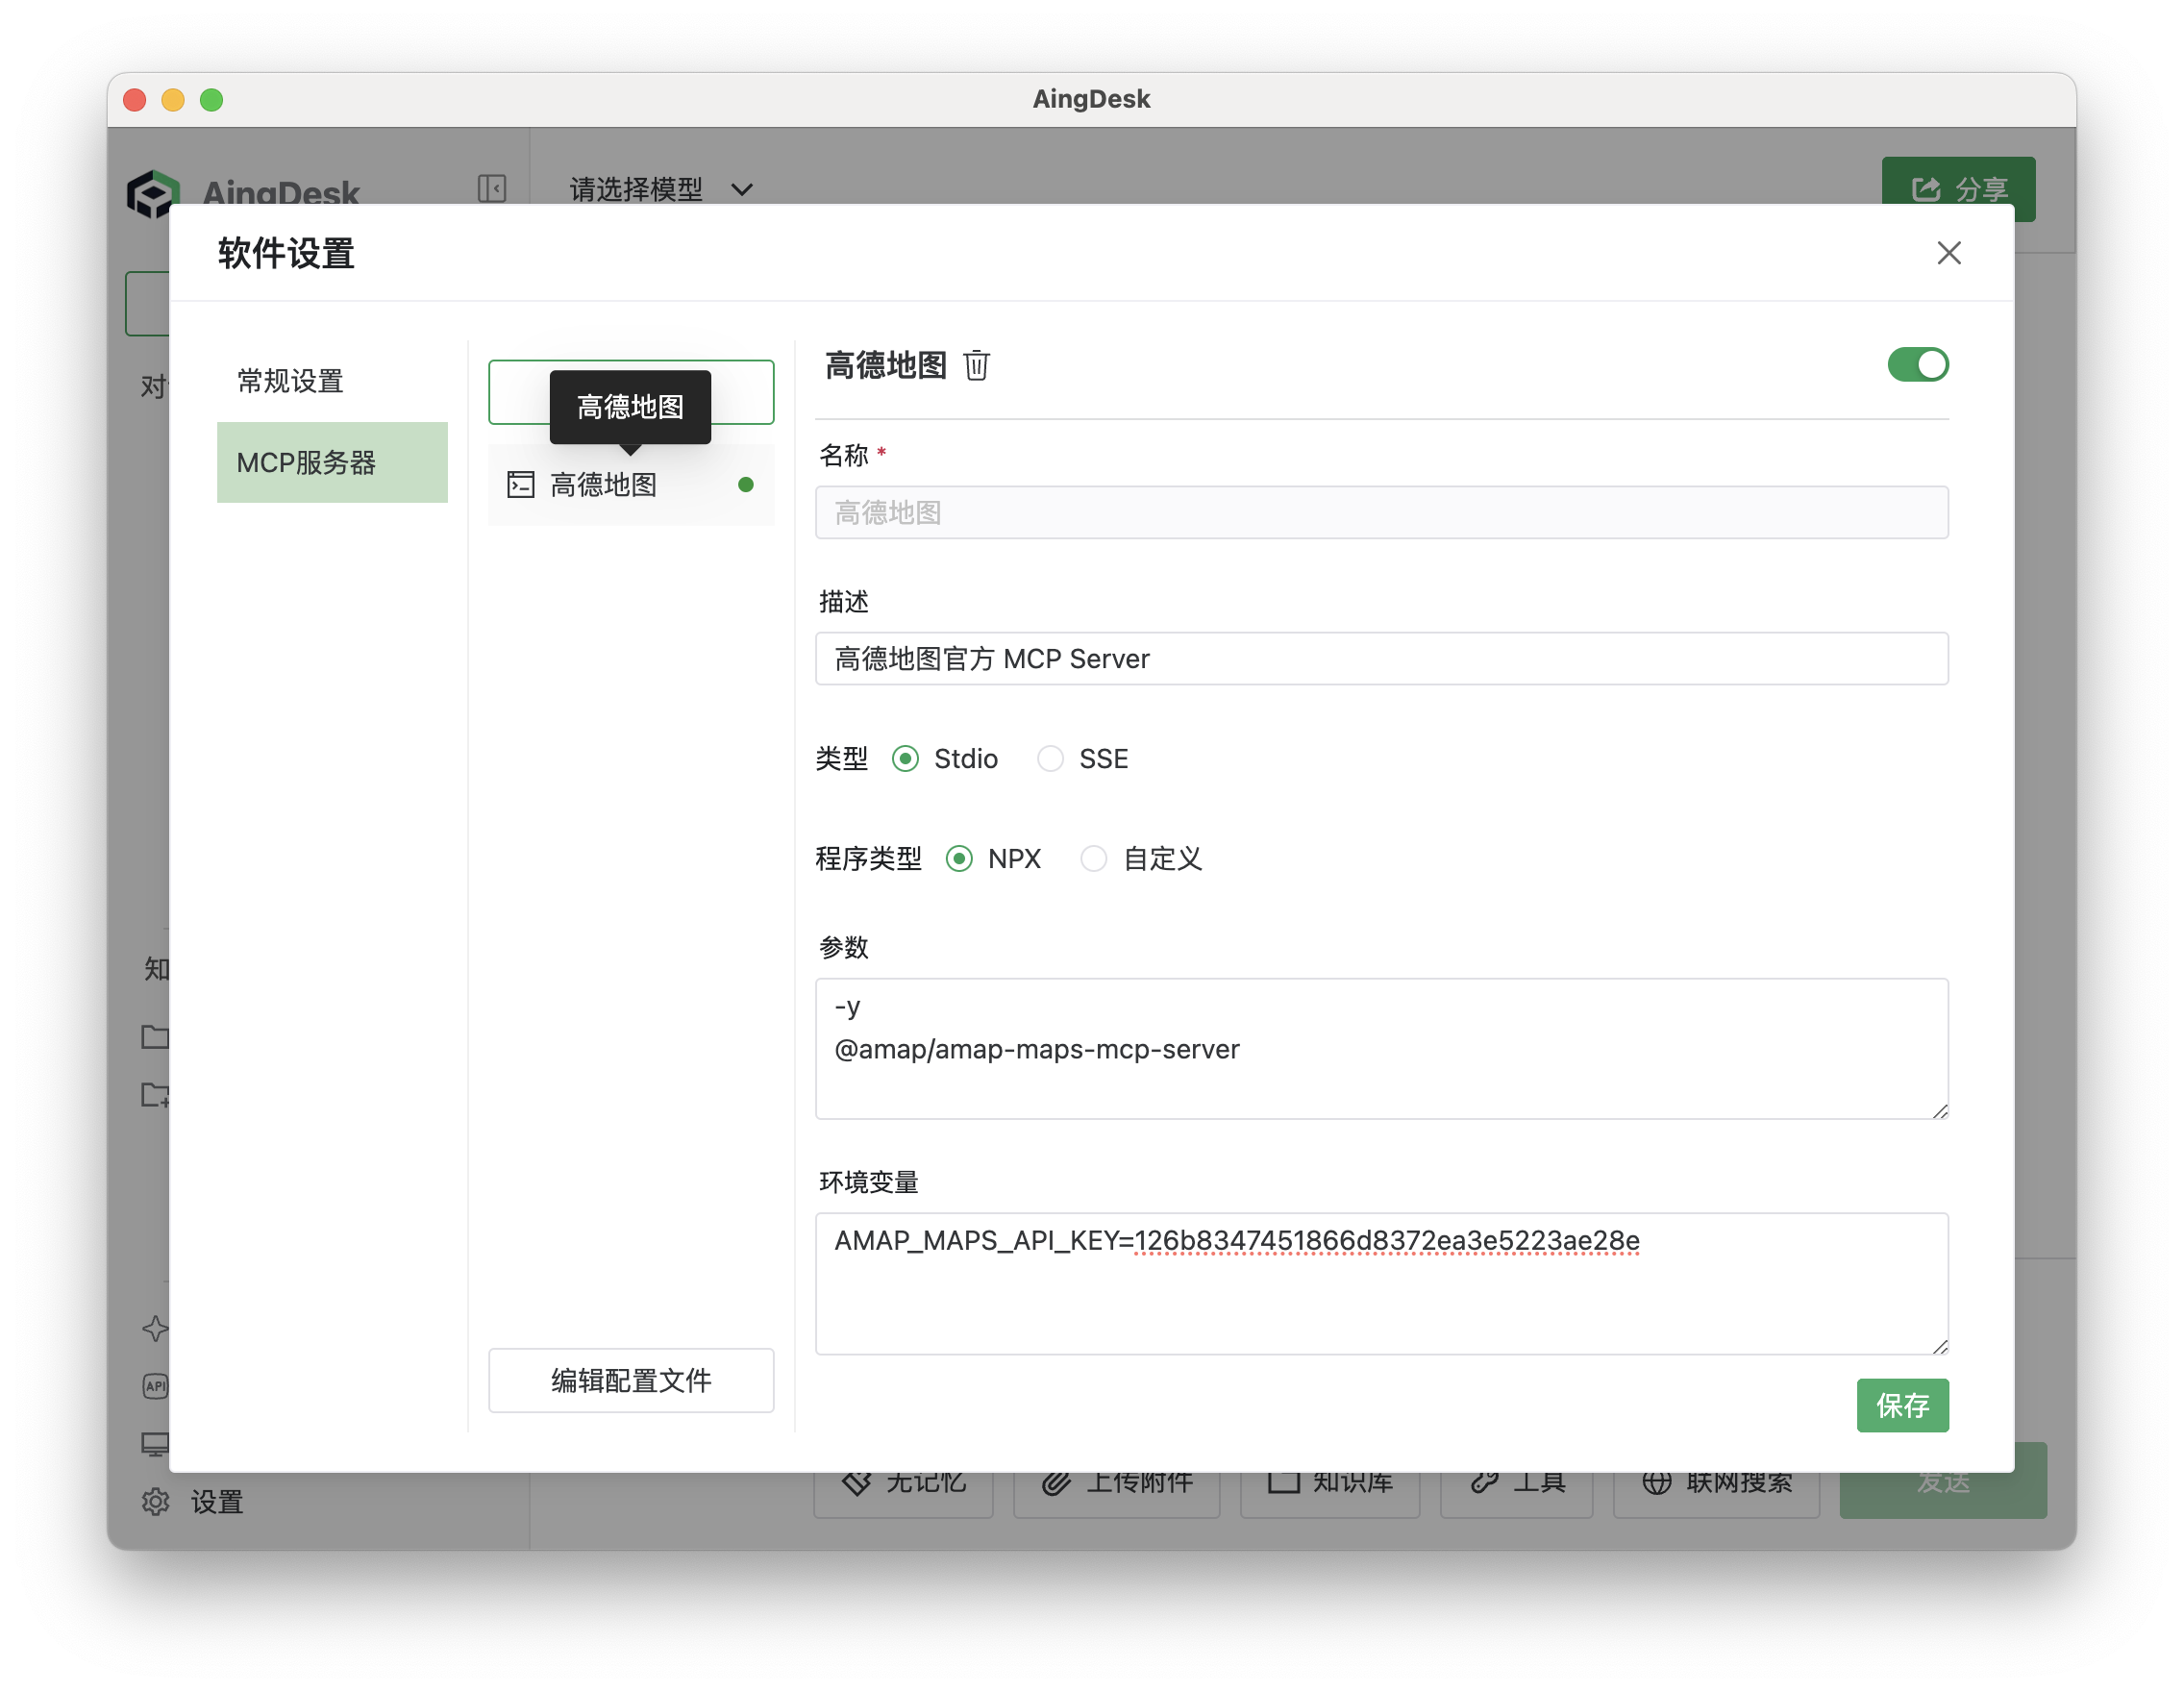
Task: Click the green status dot of 高德地图
Action: [745, 485]
